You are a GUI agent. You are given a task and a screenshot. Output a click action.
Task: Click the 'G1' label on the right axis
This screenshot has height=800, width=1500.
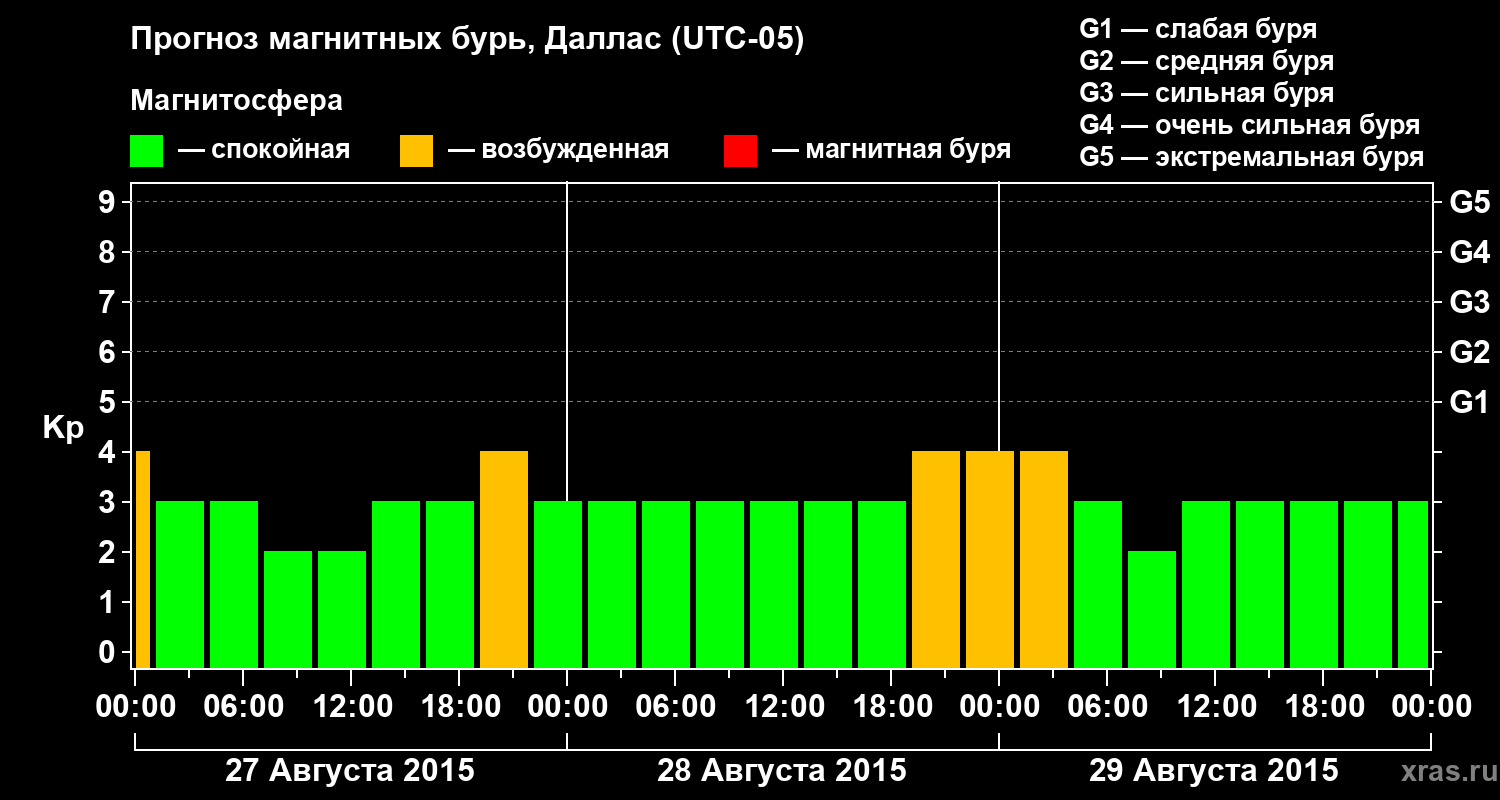(1469, 402)
